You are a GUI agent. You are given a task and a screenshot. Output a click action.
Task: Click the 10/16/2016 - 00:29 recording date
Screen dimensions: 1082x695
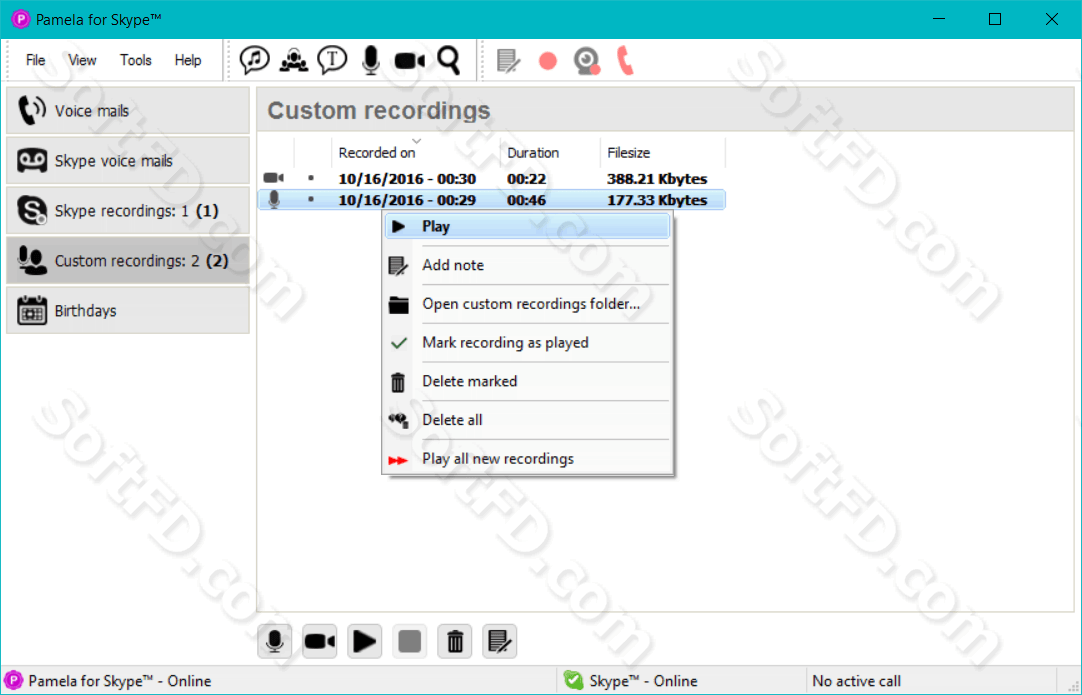(407, 200)
